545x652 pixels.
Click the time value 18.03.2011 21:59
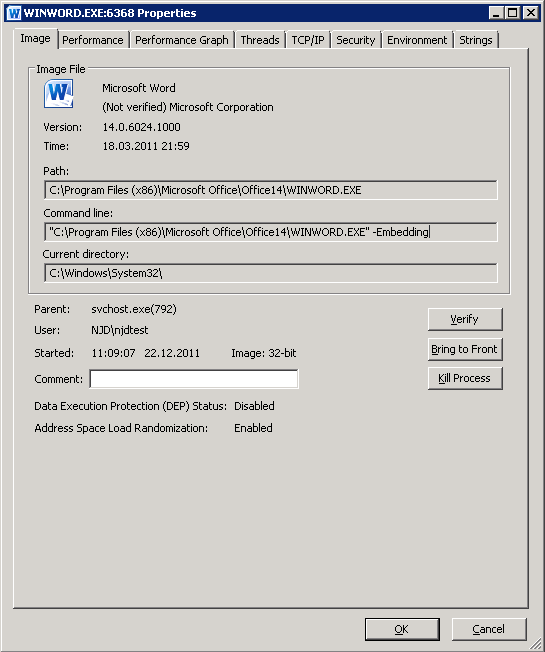(x=146, y=146)
